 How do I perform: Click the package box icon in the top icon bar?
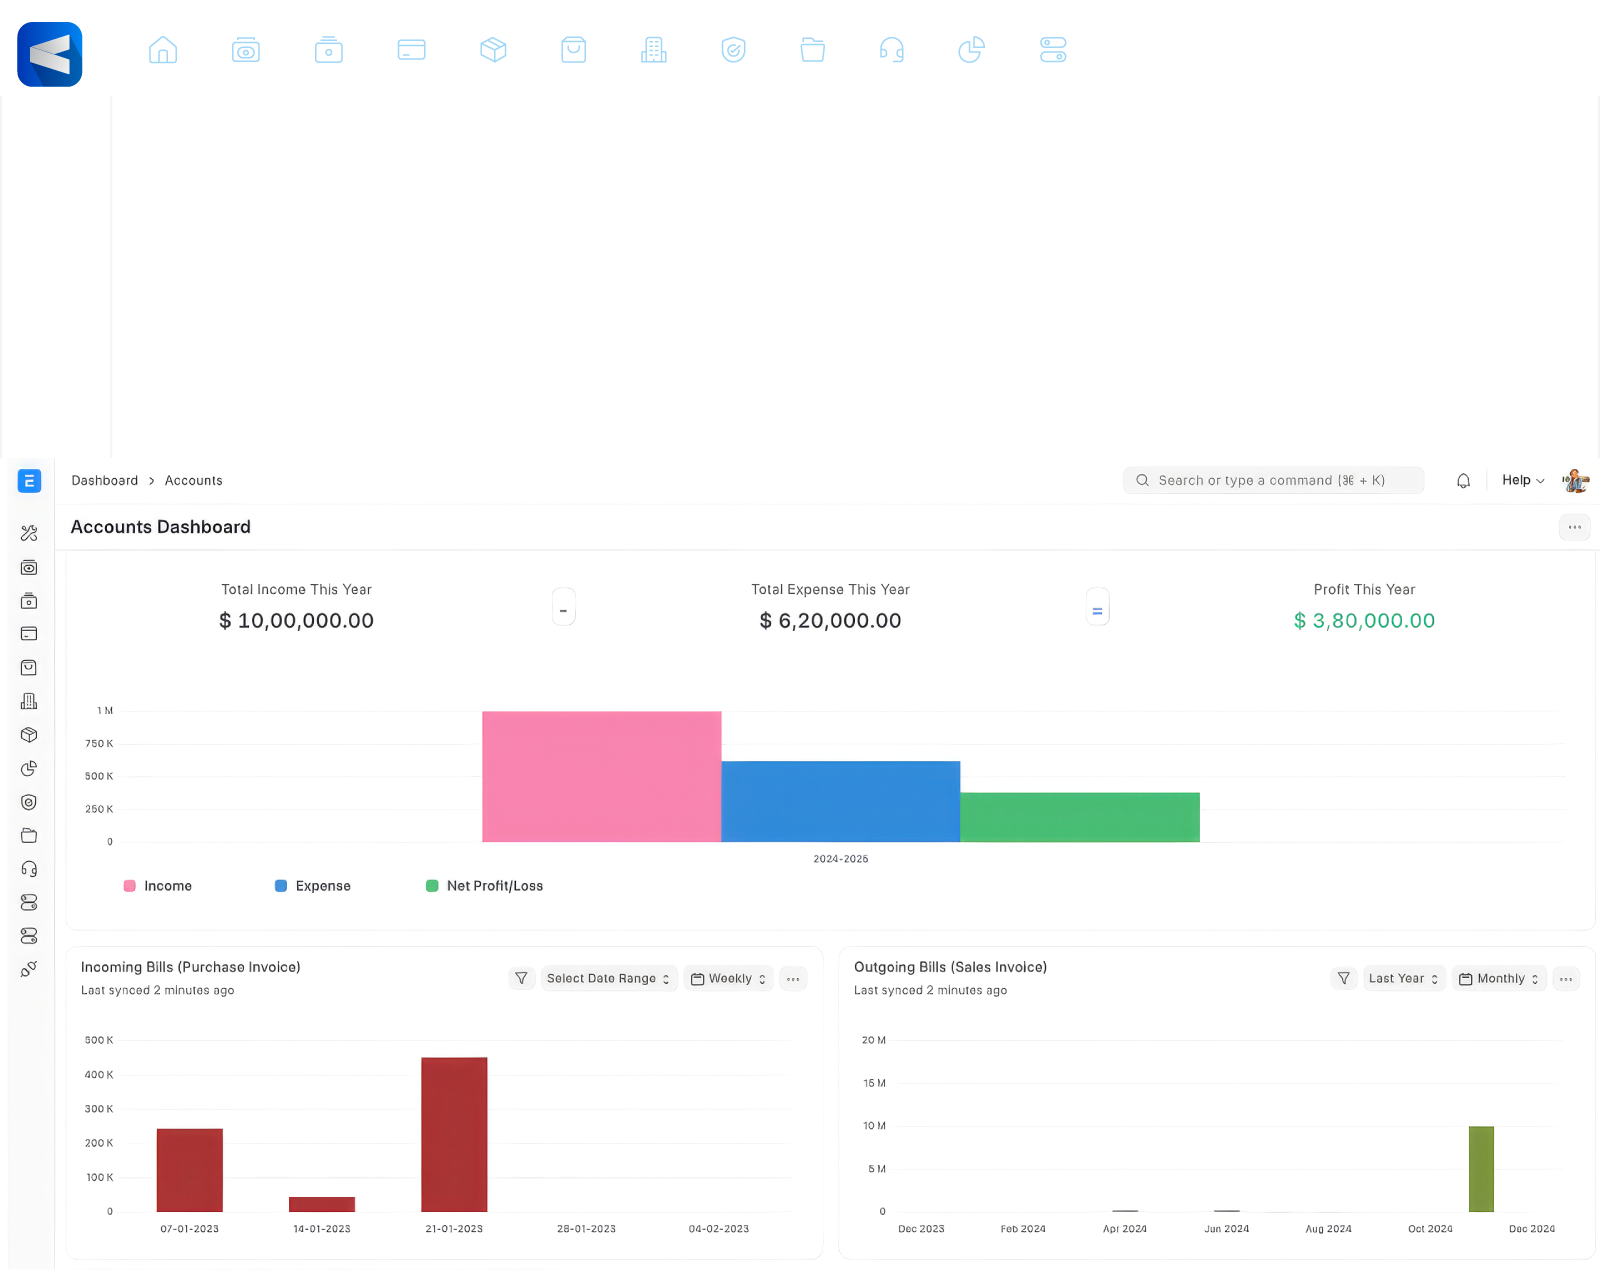coord(493,50)
